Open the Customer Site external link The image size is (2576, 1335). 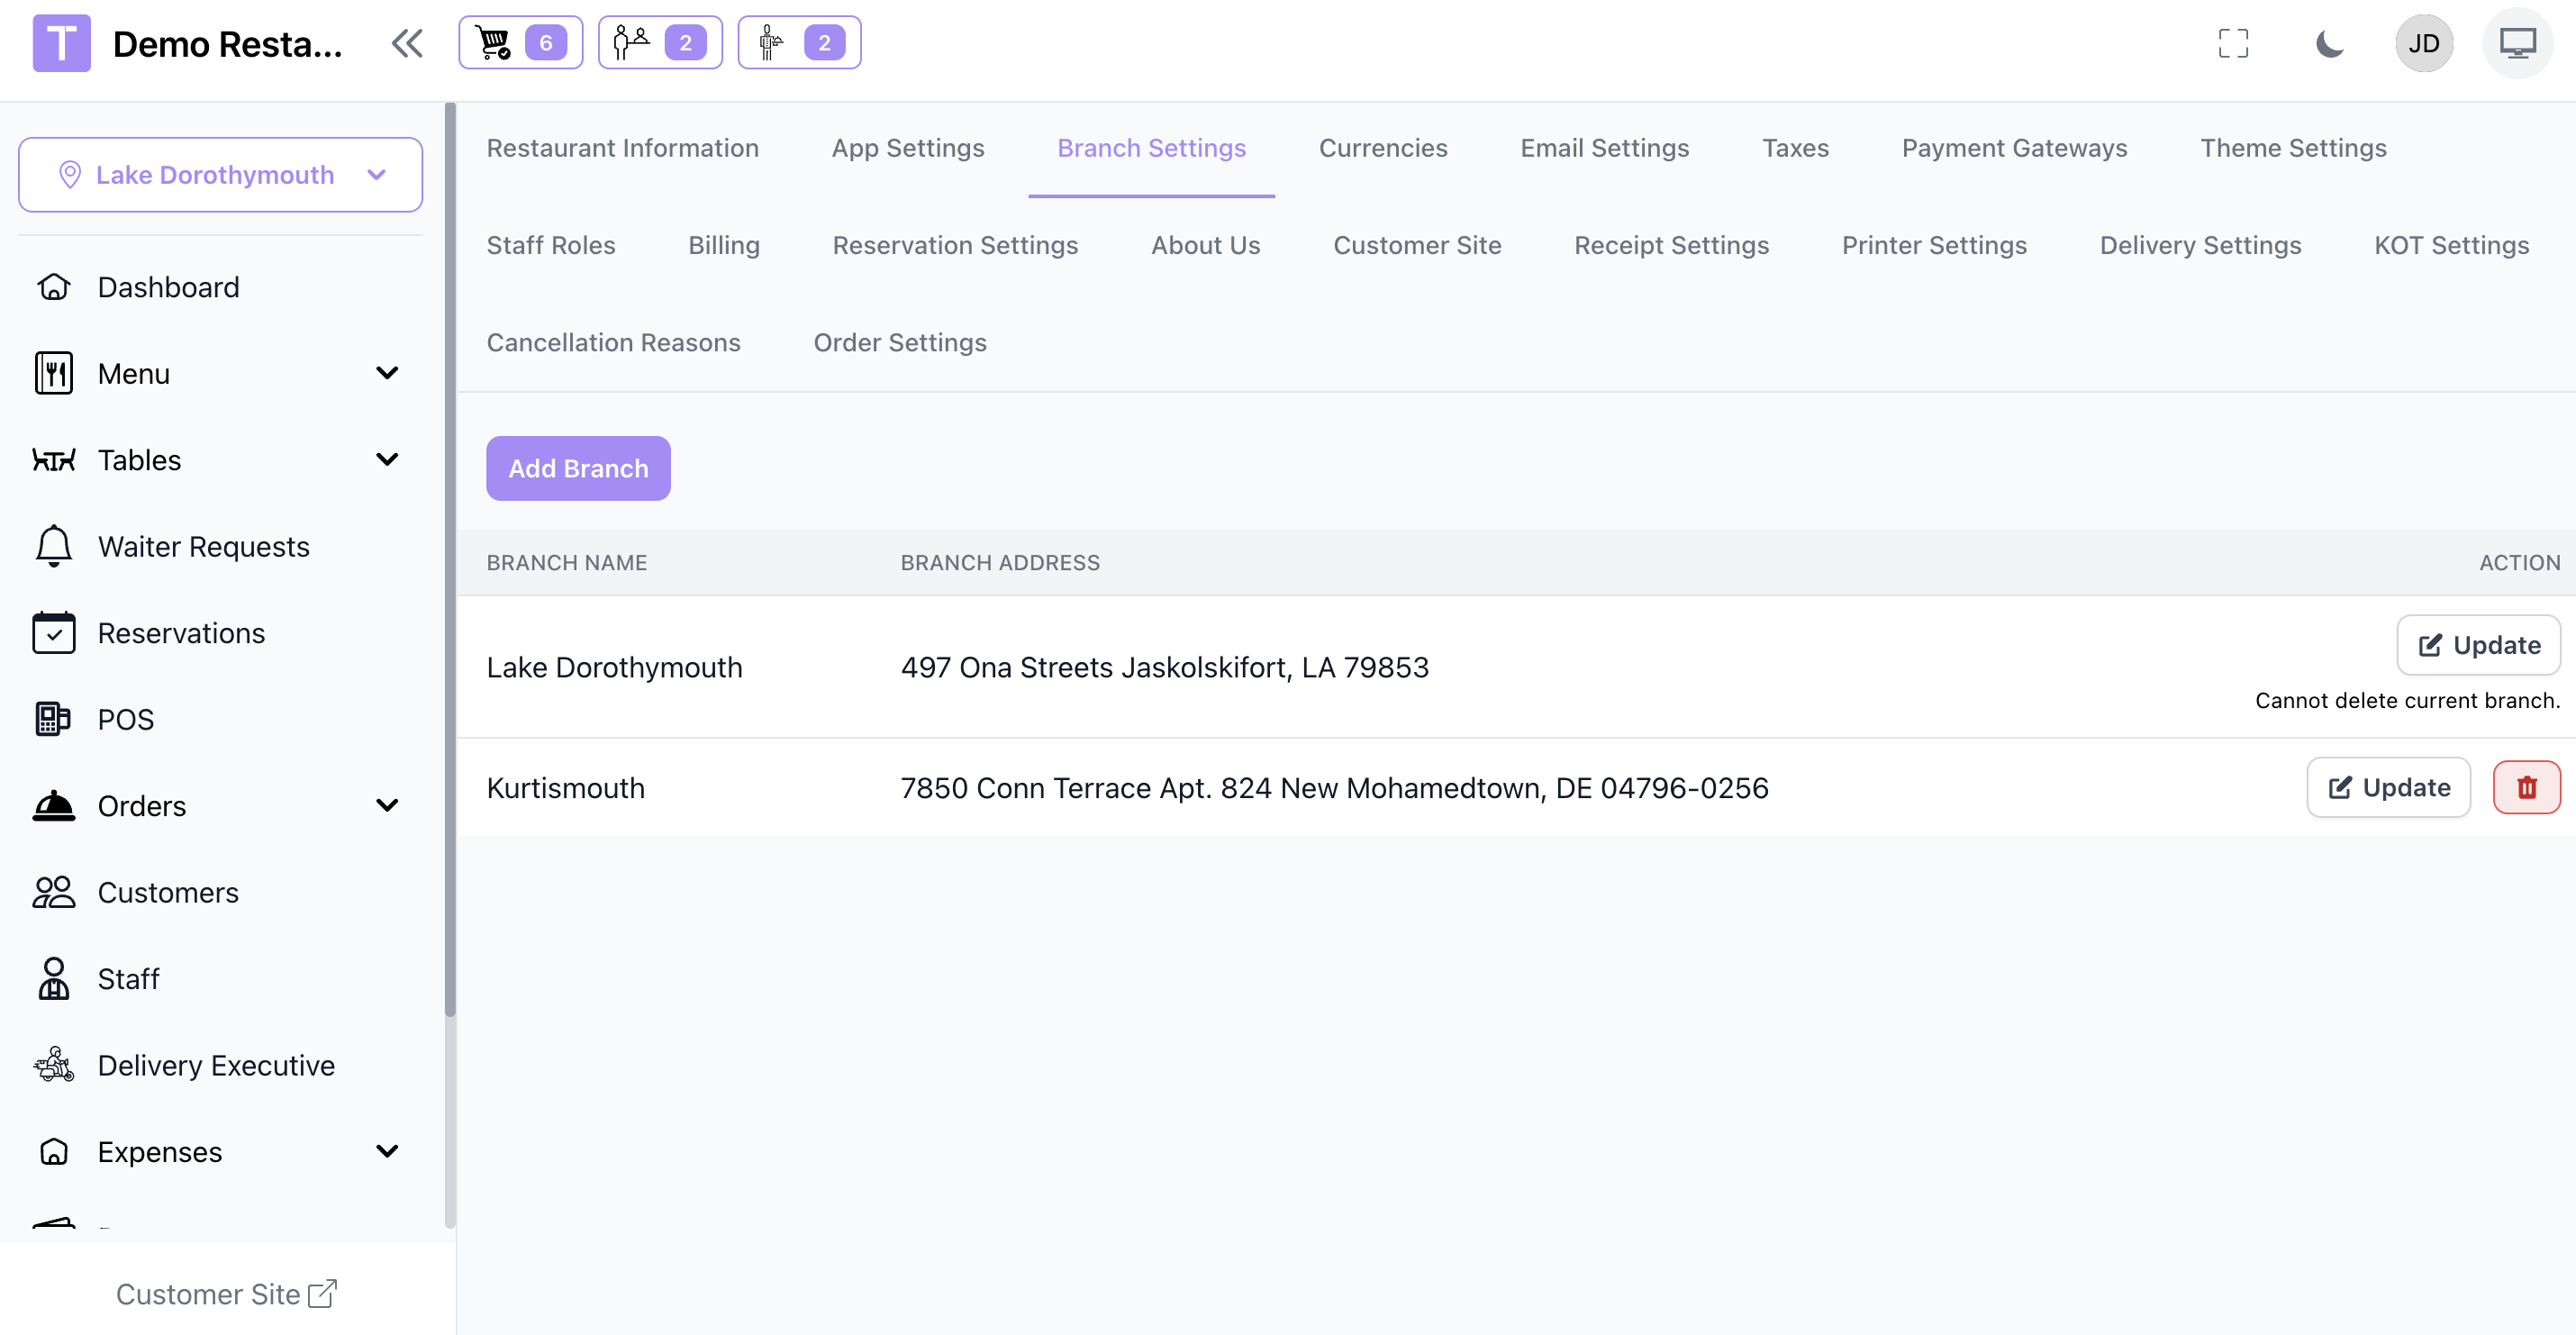pos(227,1294)
